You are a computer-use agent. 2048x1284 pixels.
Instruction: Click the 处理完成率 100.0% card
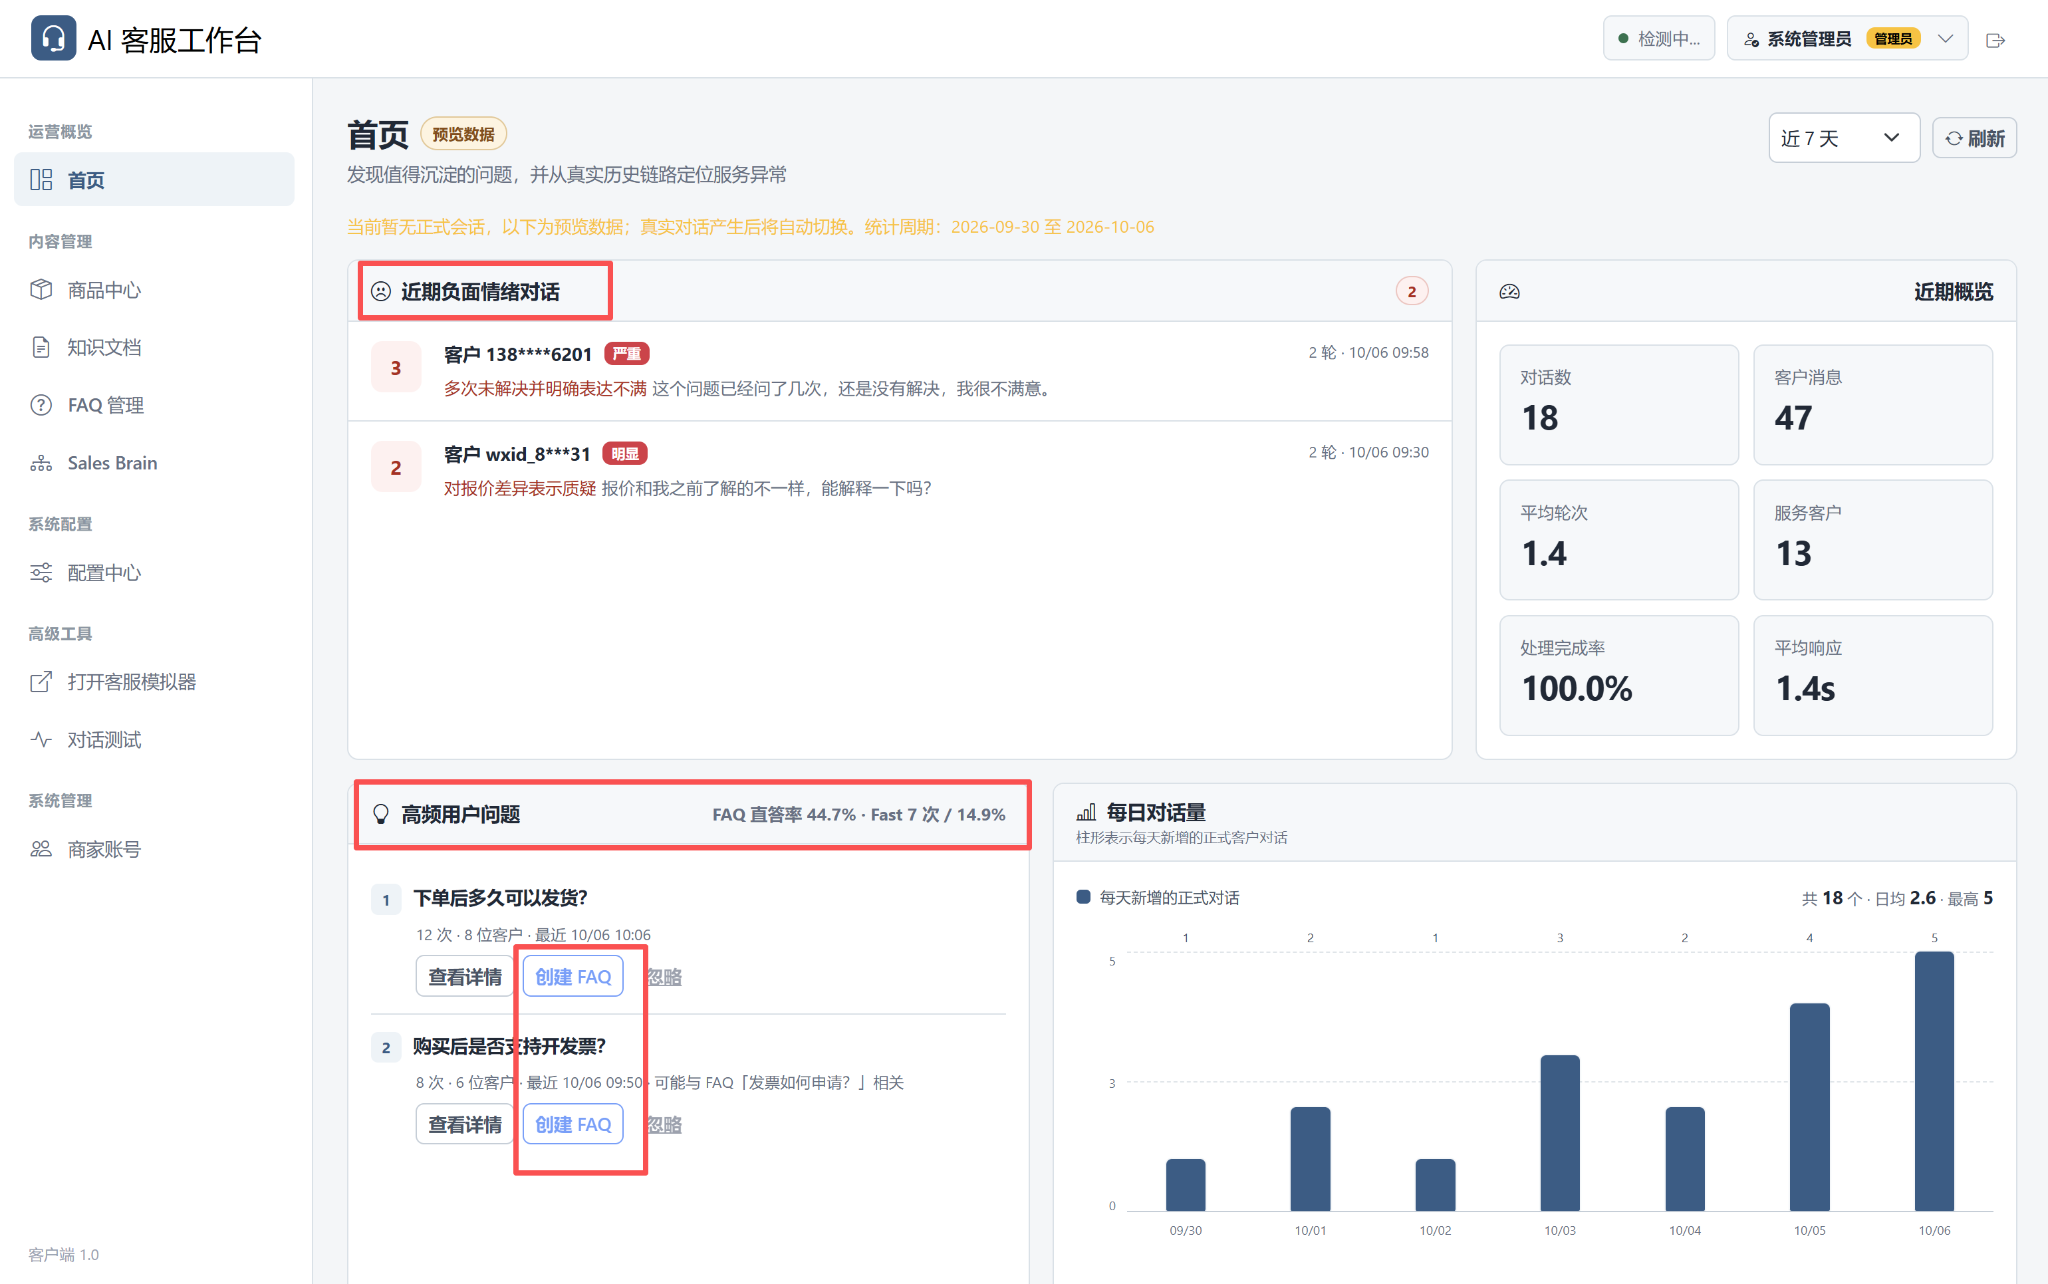1619,675
